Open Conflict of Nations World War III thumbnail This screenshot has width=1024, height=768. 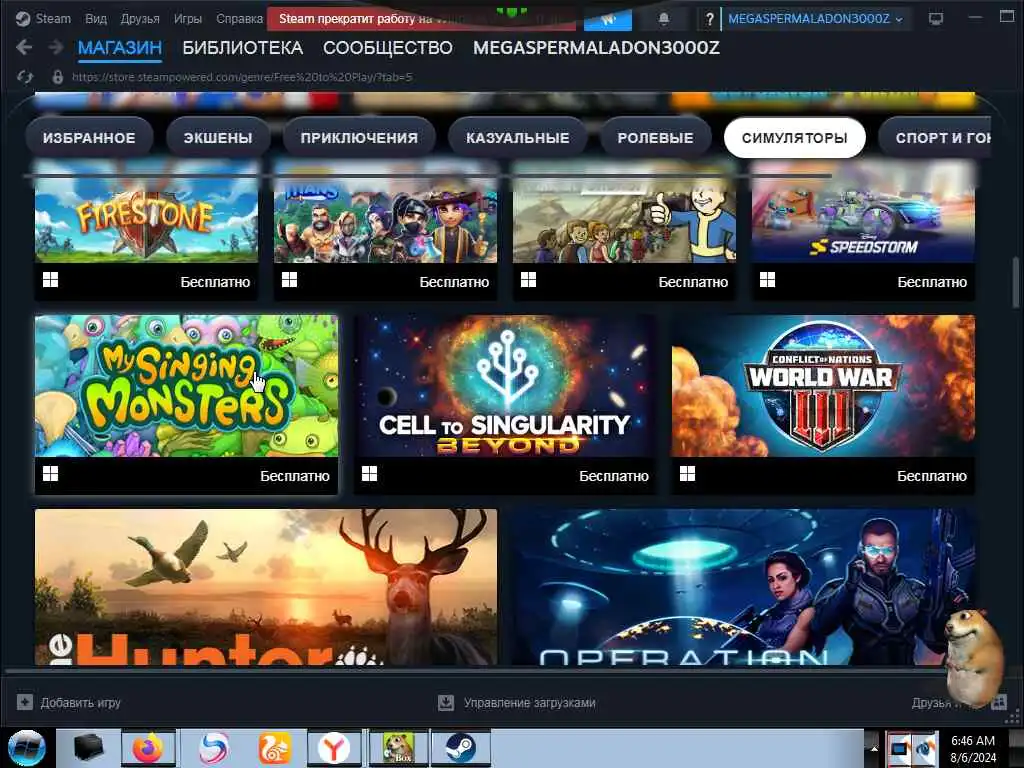coord(824,386)
